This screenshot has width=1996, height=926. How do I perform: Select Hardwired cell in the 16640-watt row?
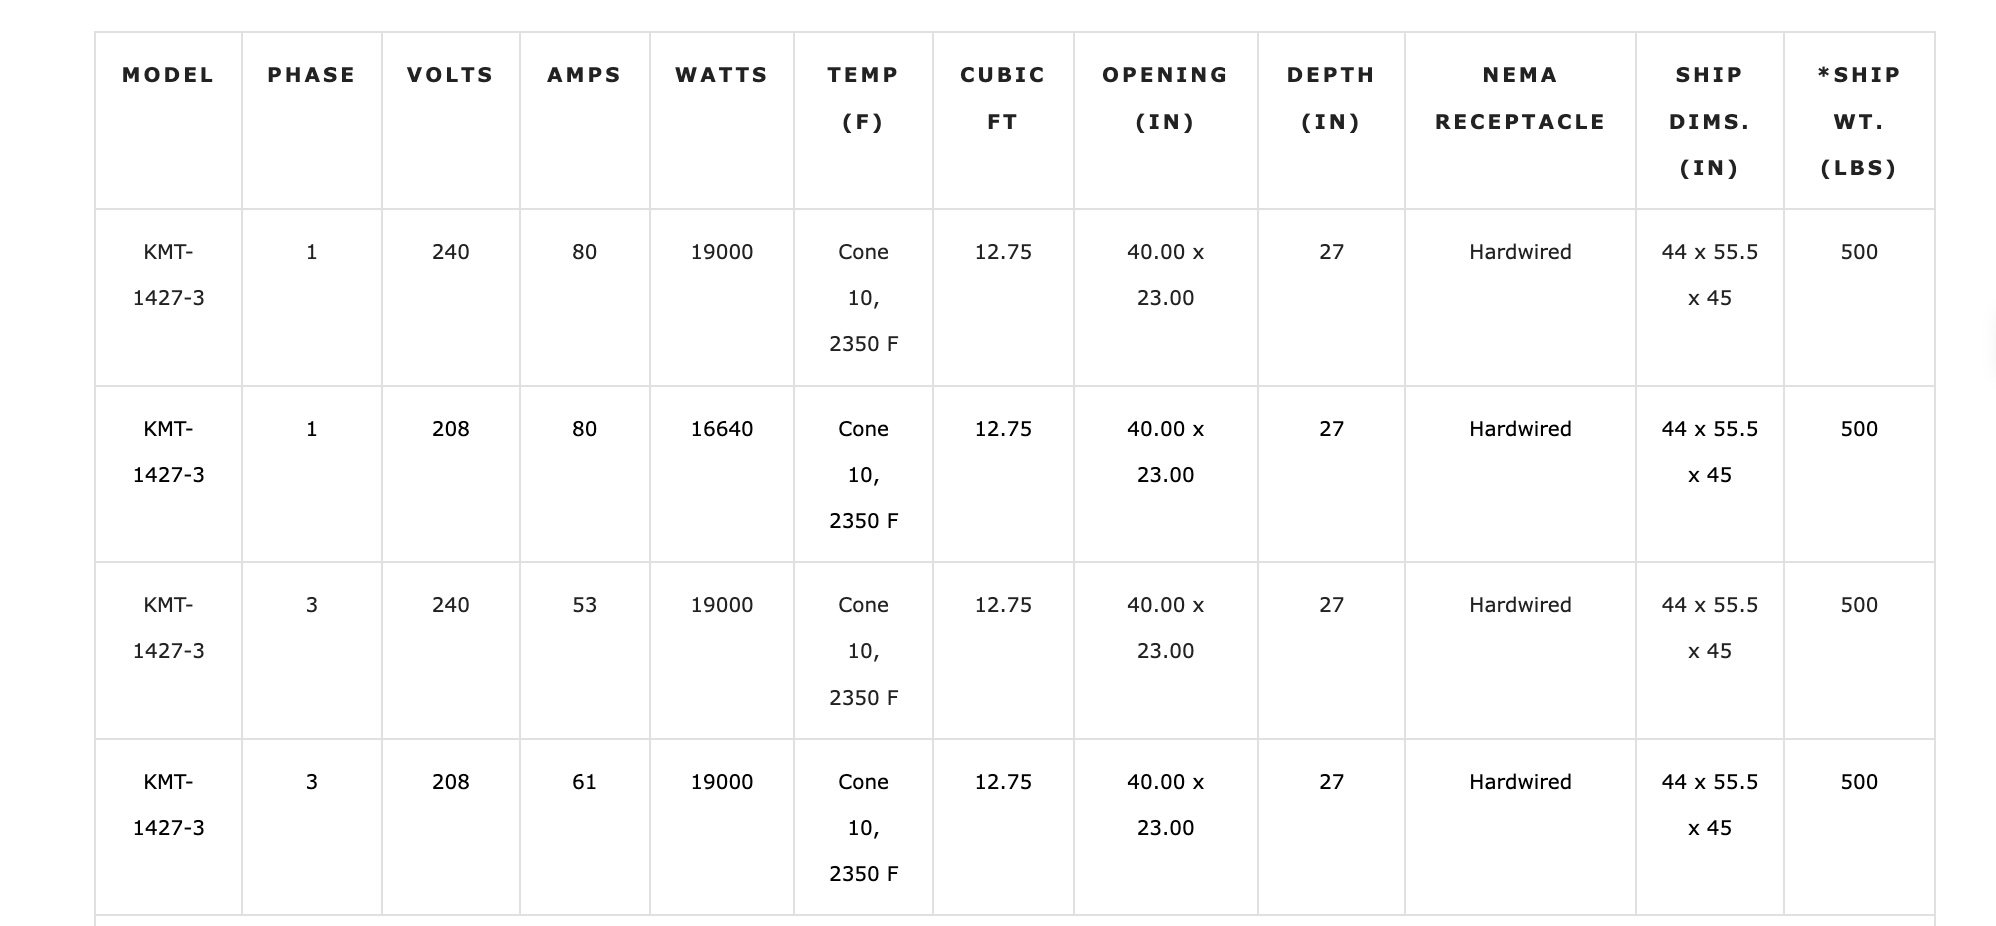(x=1520, y=429)
